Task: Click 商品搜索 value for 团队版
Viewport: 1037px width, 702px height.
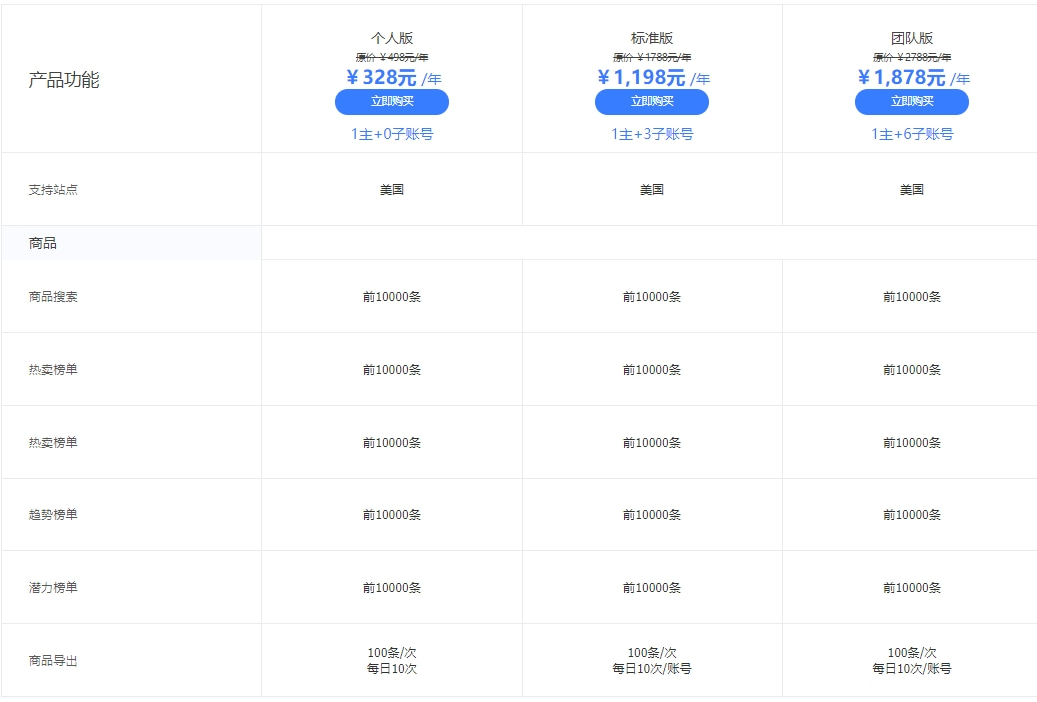Action: click(x=911, y=297)
